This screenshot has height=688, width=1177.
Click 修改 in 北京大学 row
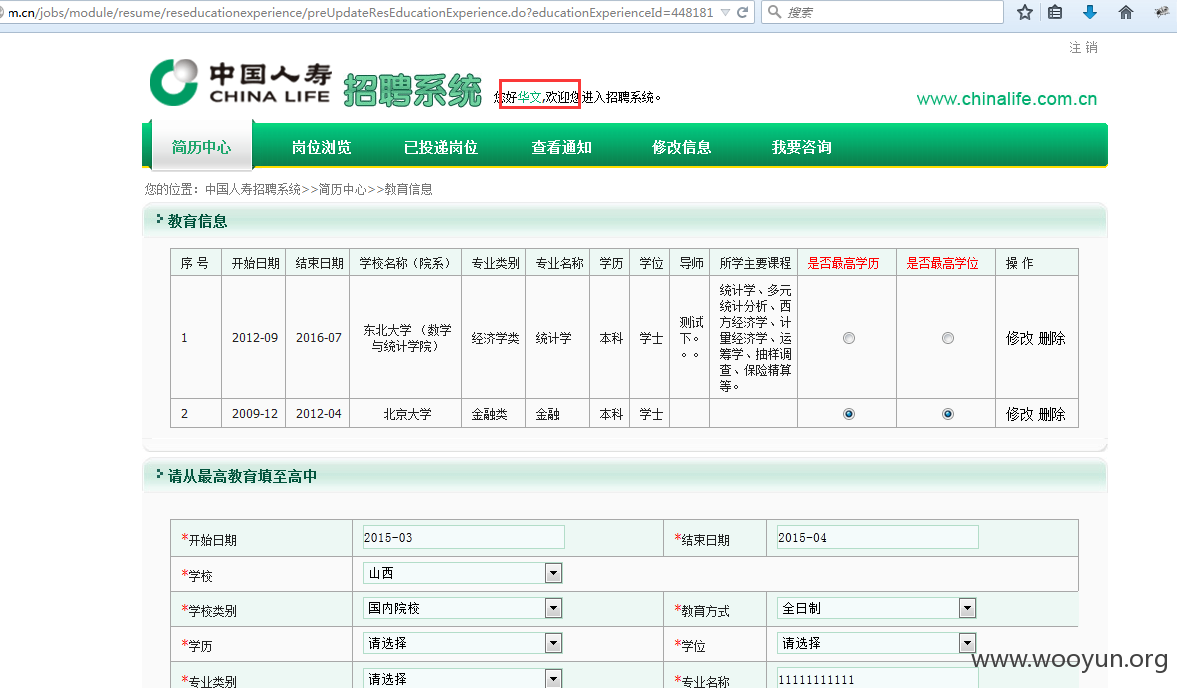click(x=1019, y=414)
